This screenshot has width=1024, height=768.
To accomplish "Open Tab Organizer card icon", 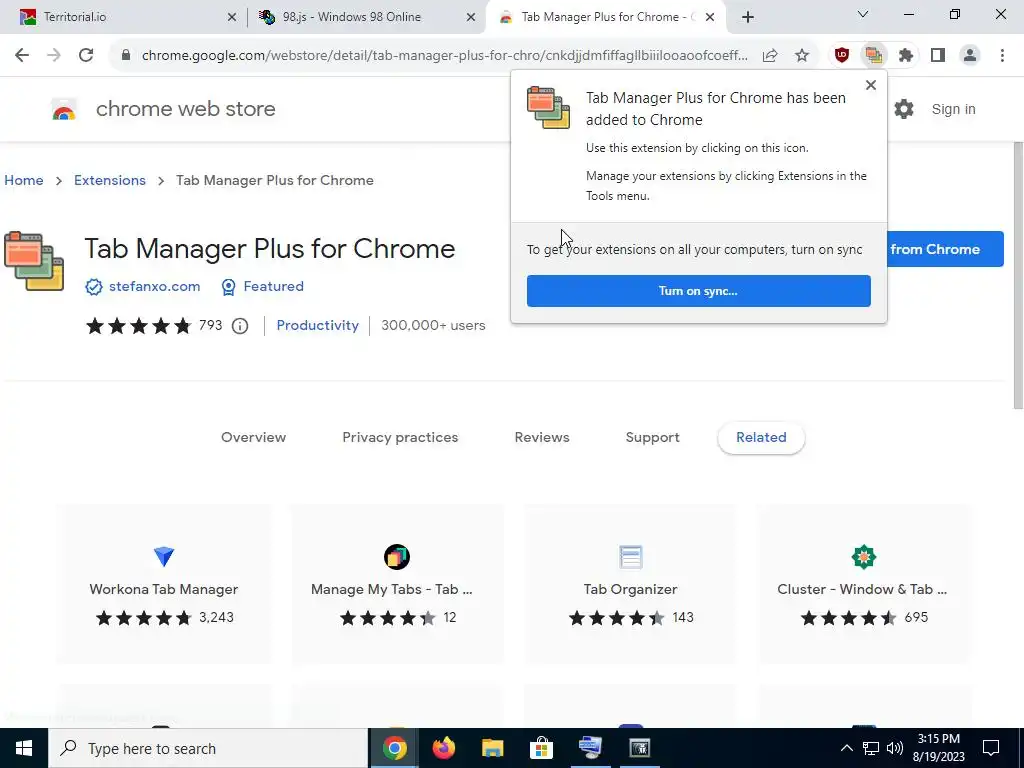I will (630, 557).
